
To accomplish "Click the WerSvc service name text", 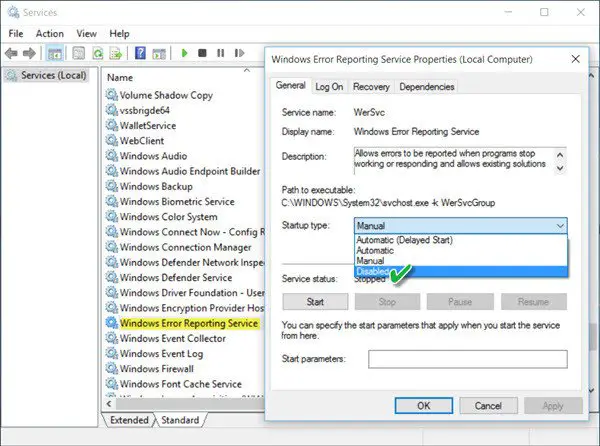I will pyautogui.click(x=369, y=112).
